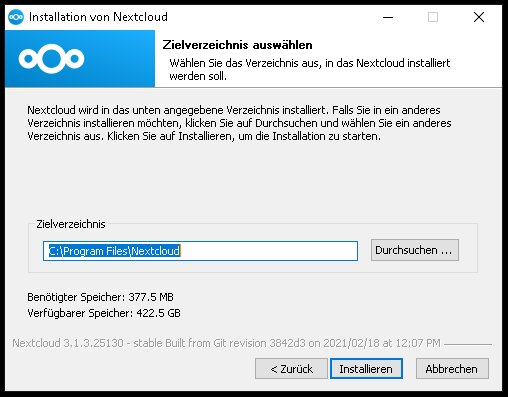Click the Benötigter Speicher 377.5 MB label
This screenshot has width=508, height=397.
(100, 297)
